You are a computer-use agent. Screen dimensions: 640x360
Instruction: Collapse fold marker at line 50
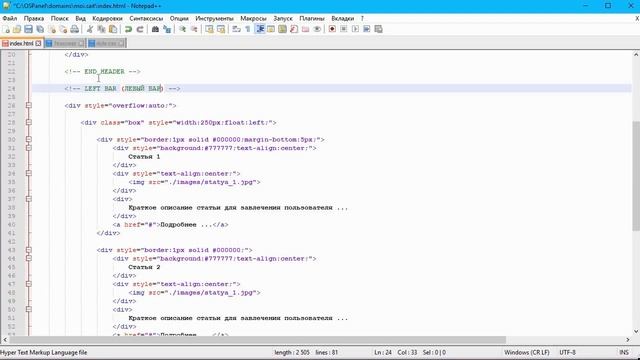point(29,310)
